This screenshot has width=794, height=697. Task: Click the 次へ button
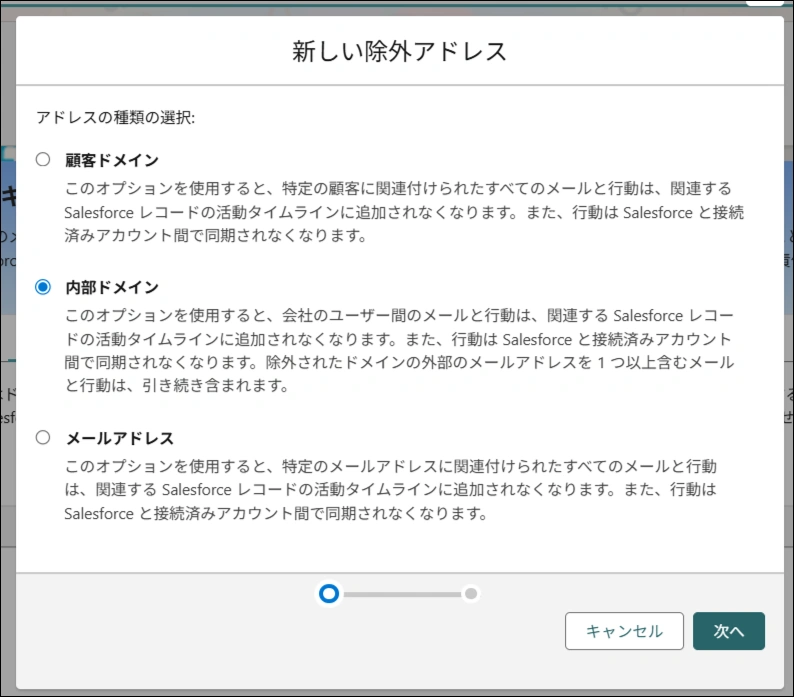[x=728, y=631]
